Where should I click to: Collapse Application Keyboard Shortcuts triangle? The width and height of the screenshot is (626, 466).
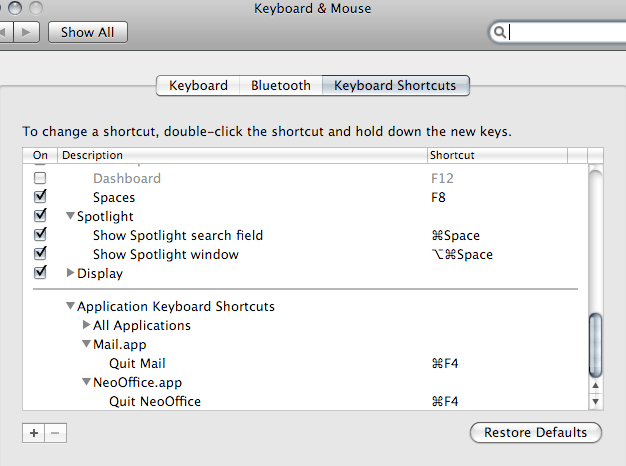coord(70,306)
